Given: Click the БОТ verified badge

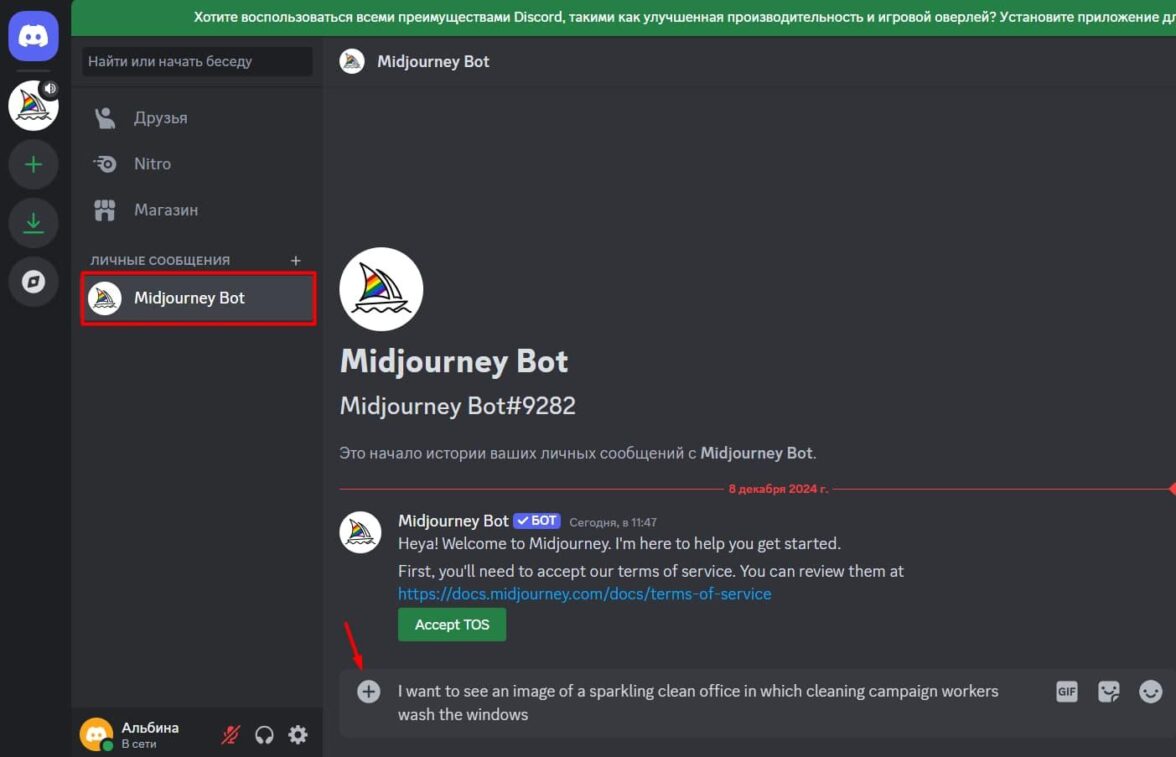Looking at the screenshot, I should tap(537, 521).
